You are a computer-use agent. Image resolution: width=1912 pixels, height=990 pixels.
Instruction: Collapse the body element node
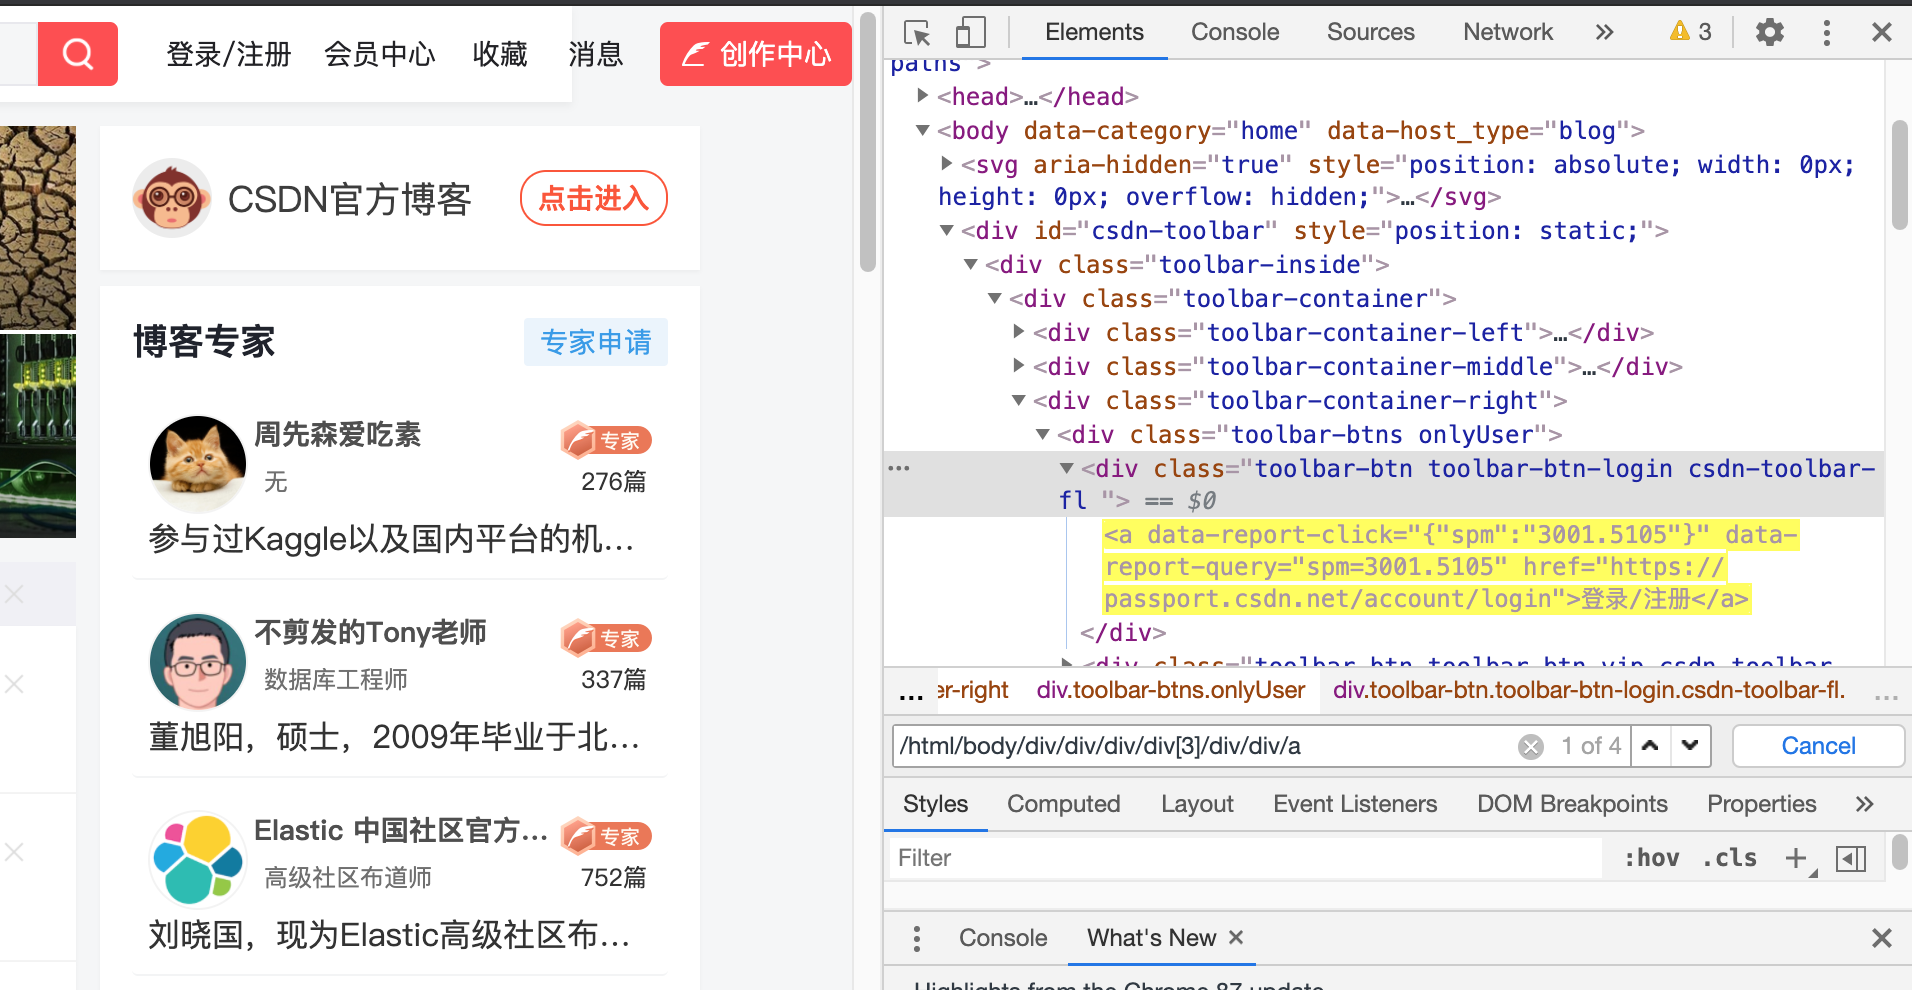click(x=922, y=130)
